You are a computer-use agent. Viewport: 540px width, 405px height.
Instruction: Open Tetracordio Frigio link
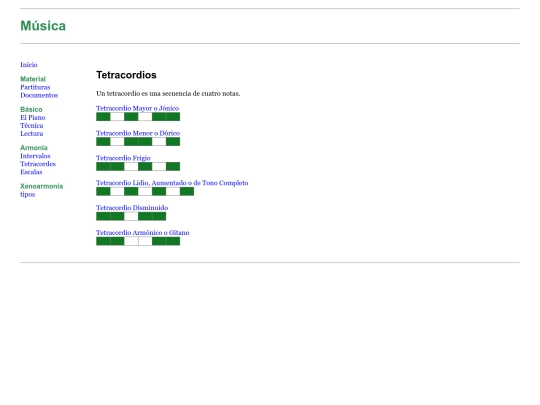coord(123,158)
